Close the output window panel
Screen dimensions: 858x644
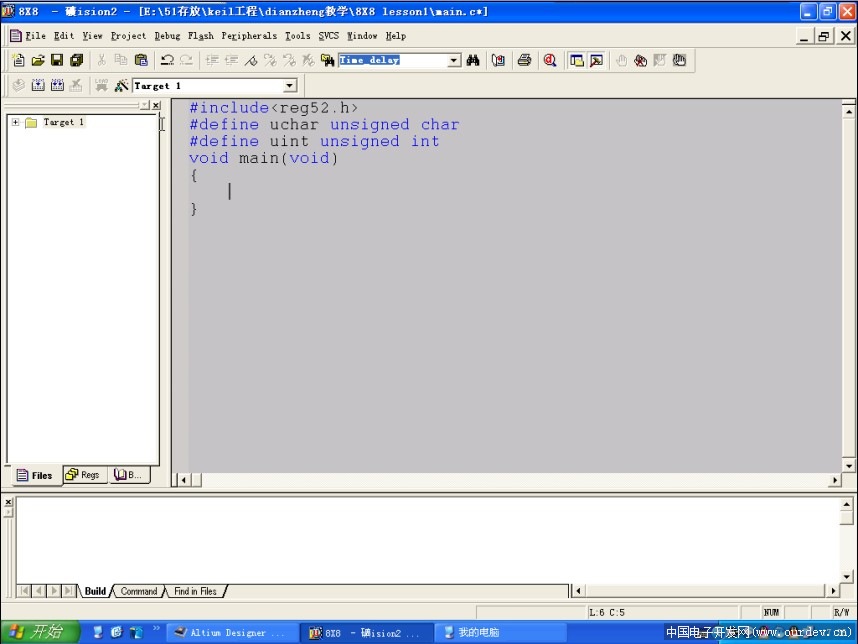coord(8,502)
